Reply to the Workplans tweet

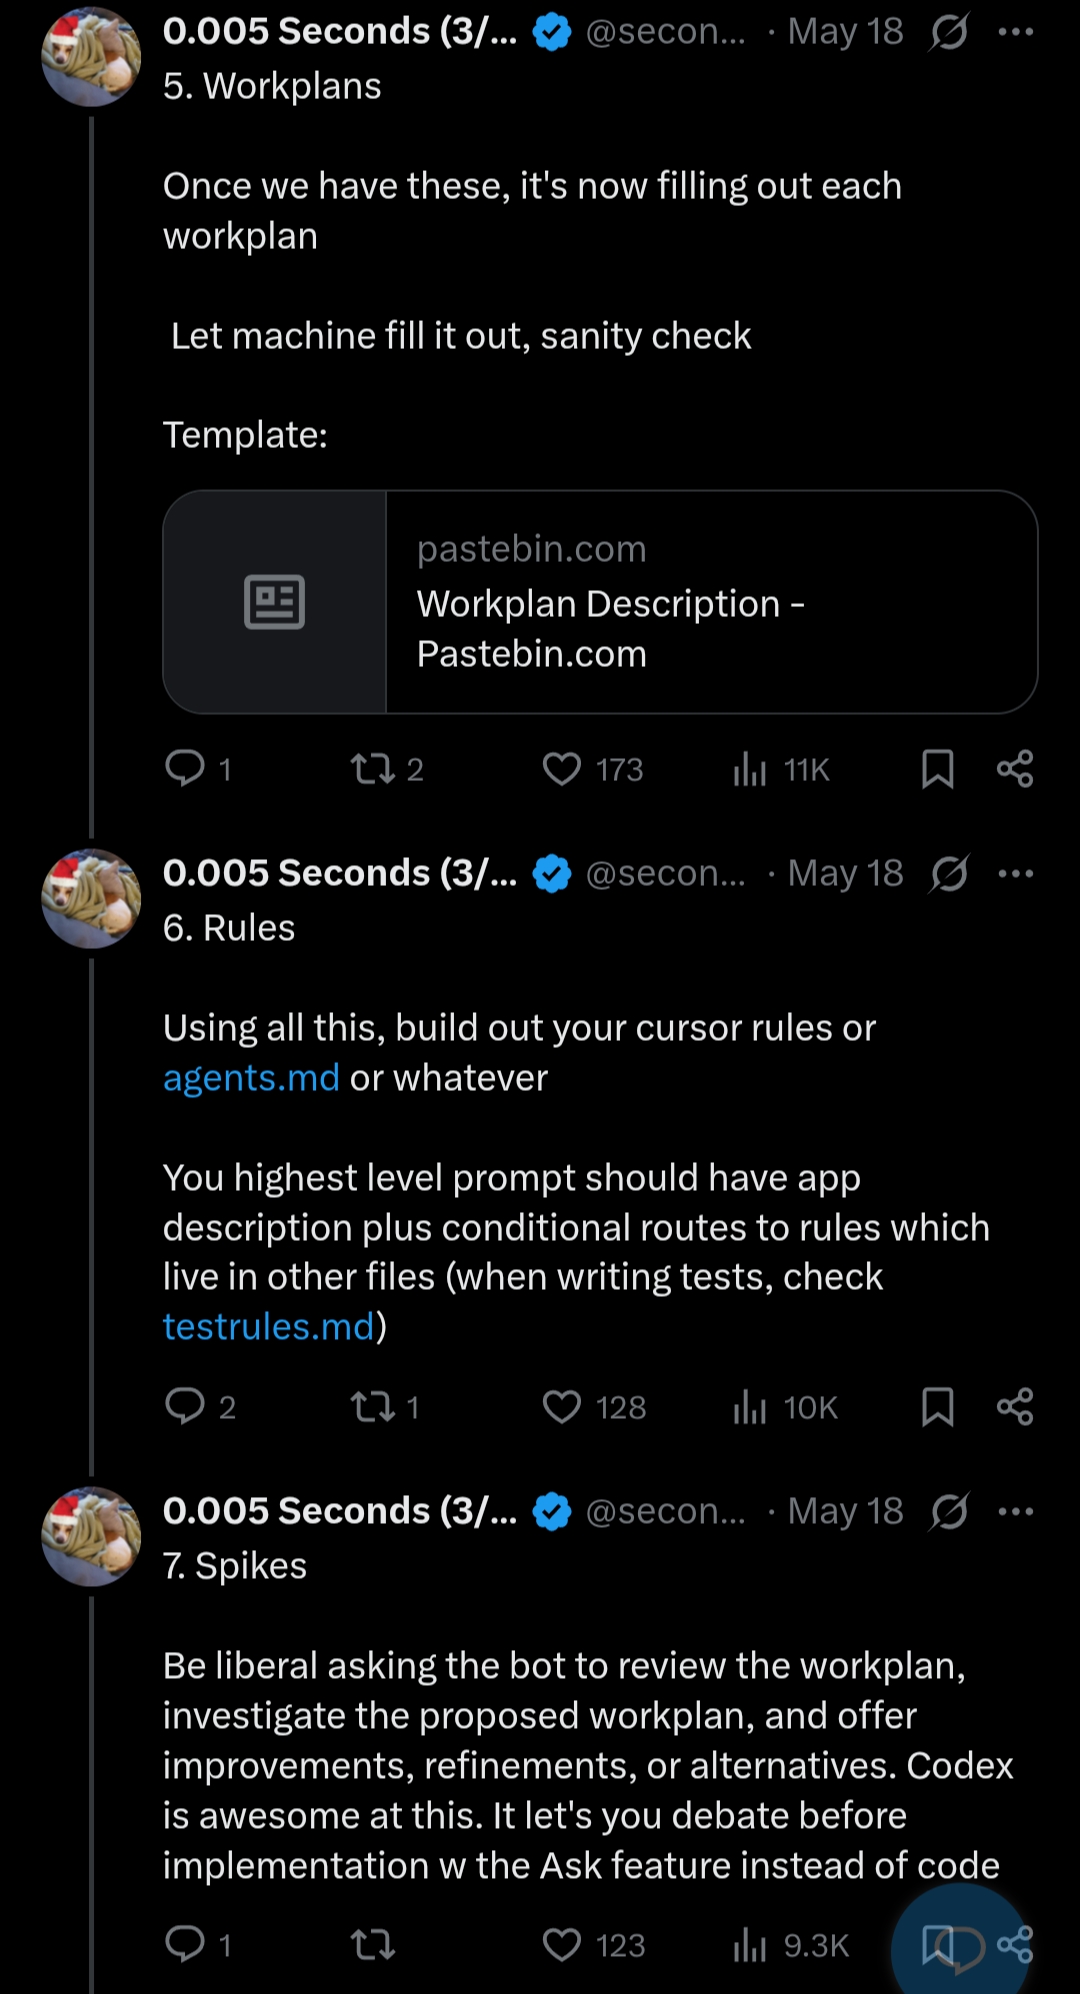(185, 768)
